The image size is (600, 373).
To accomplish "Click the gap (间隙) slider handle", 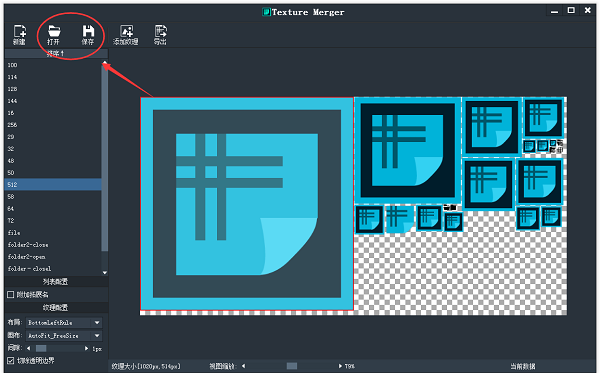I will 41,349.
